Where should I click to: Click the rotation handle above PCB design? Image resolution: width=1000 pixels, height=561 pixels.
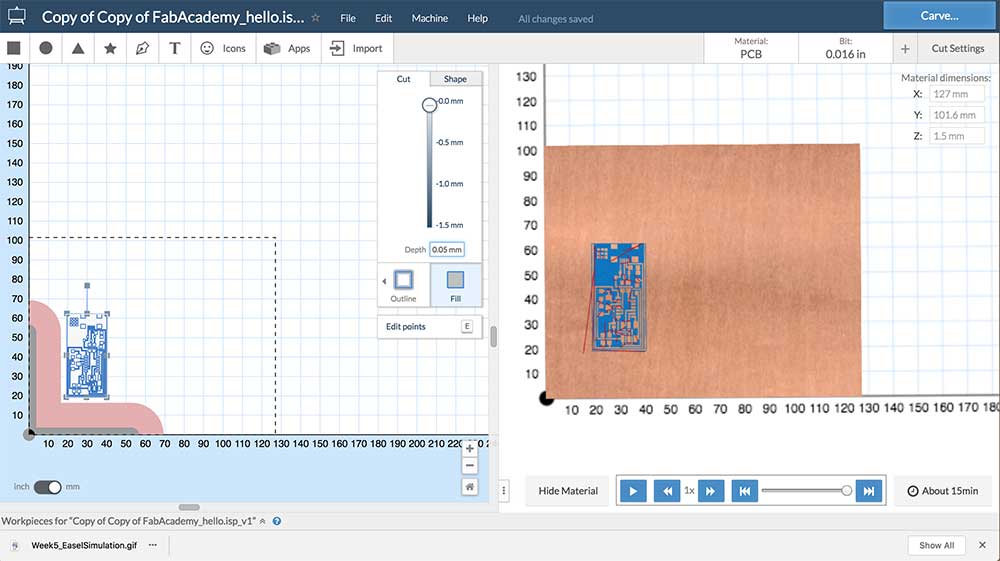[x=87, y=286]
